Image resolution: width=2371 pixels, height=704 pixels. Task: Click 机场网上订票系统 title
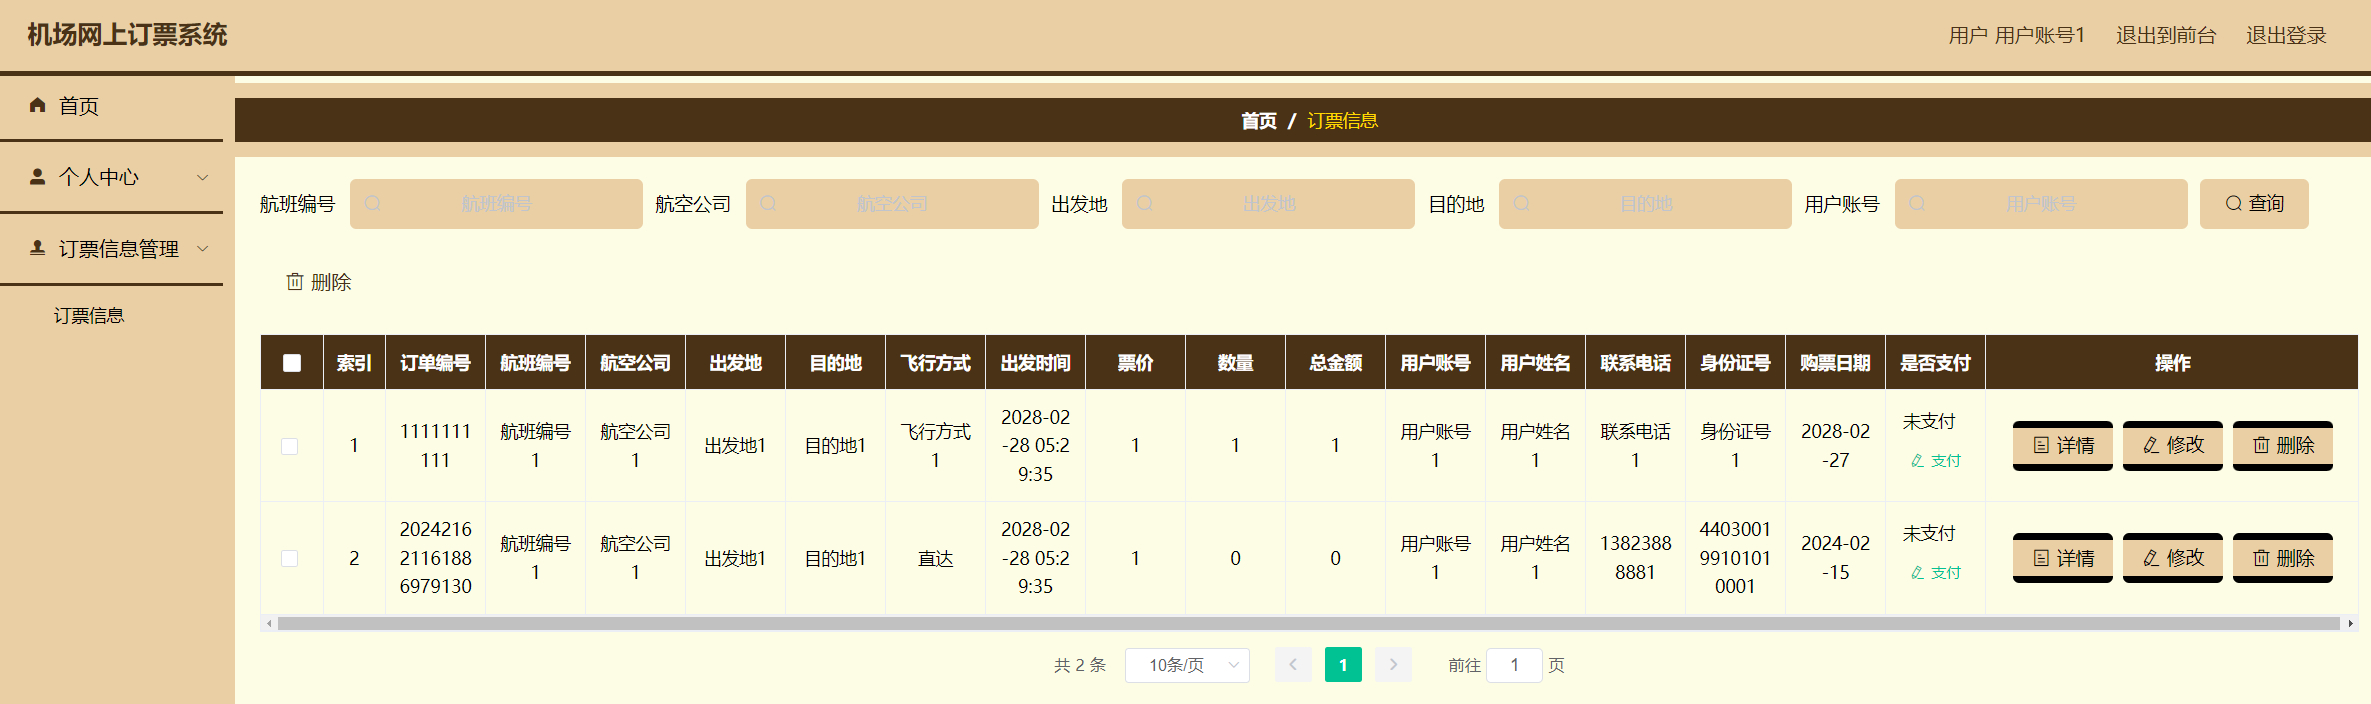point(127,35)
